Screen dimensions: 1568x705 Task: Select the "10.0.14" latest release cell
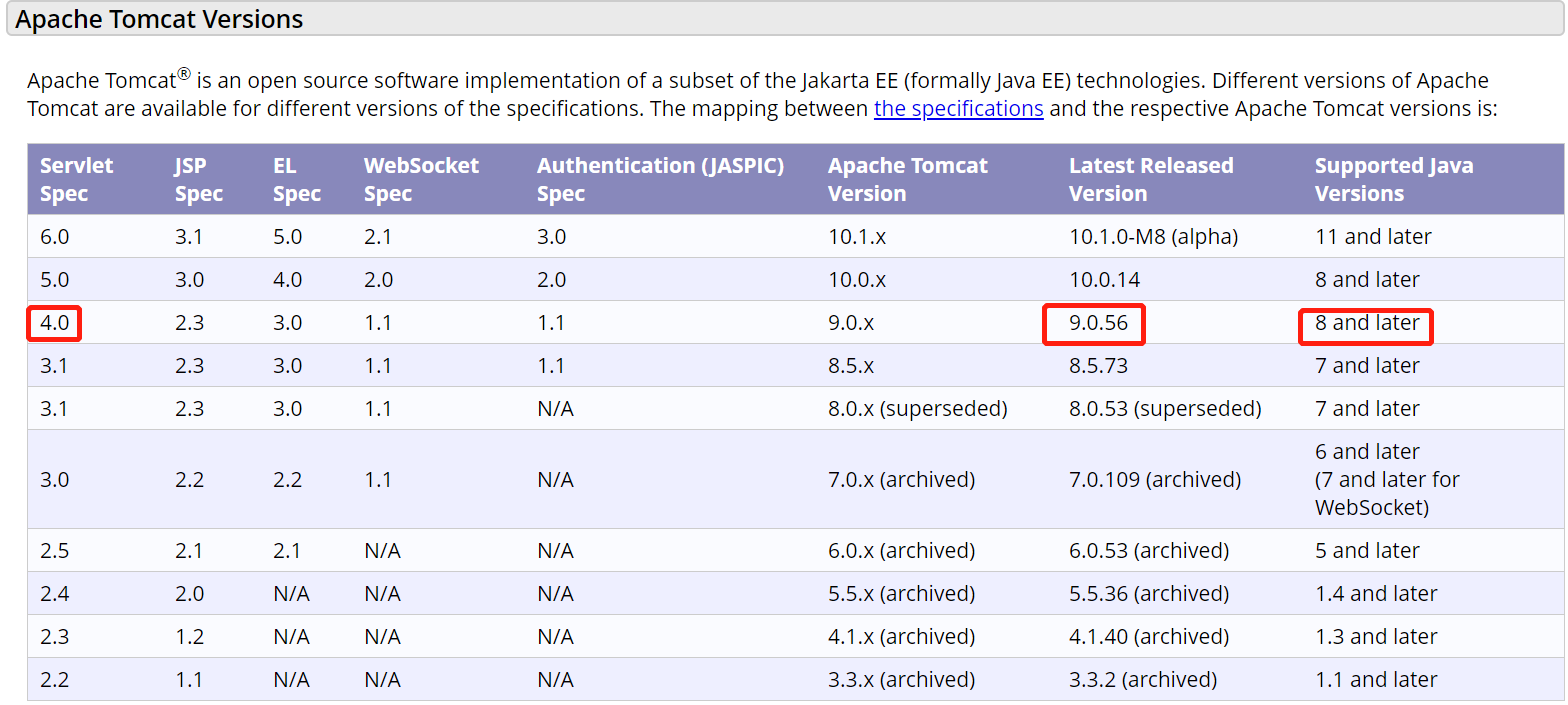(x=1104, y=280)
